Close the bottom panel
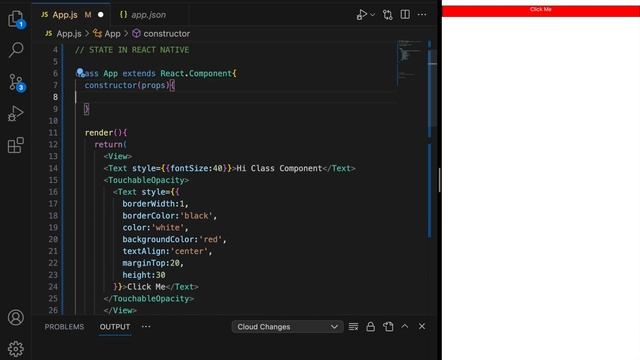The width and height of the screenshot is (640, 360). (422, 326)
